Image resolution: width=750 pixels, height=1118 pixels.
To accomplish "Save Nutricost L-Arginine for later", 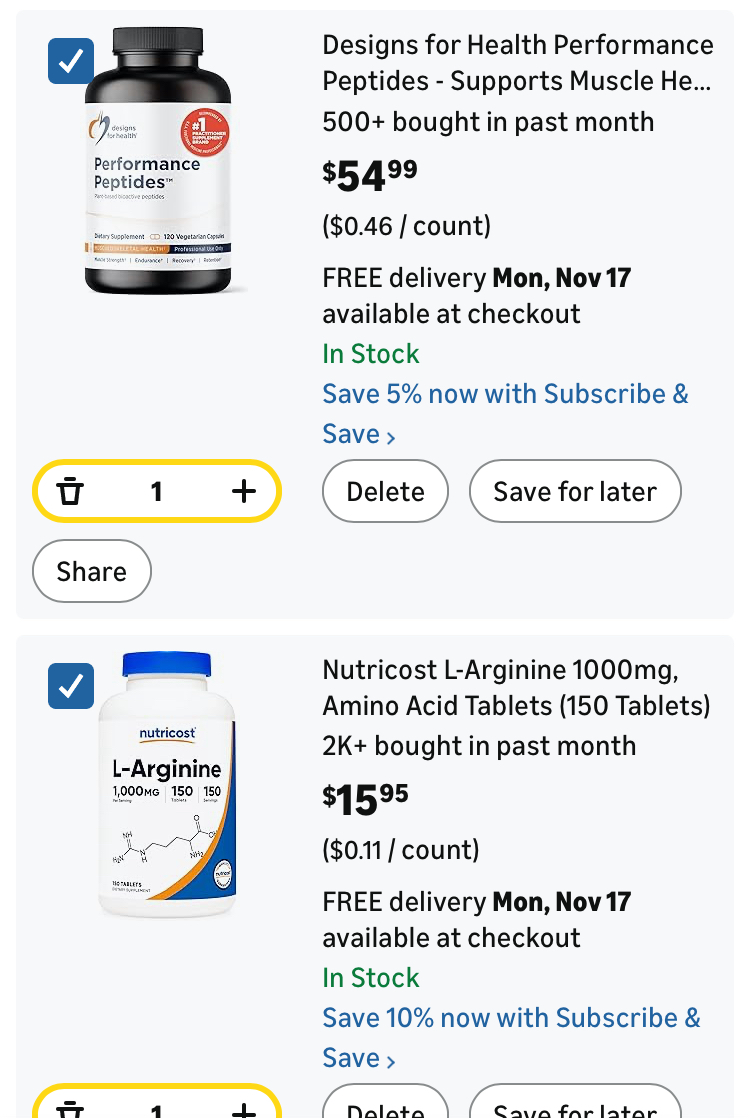I will point(575,1108).
